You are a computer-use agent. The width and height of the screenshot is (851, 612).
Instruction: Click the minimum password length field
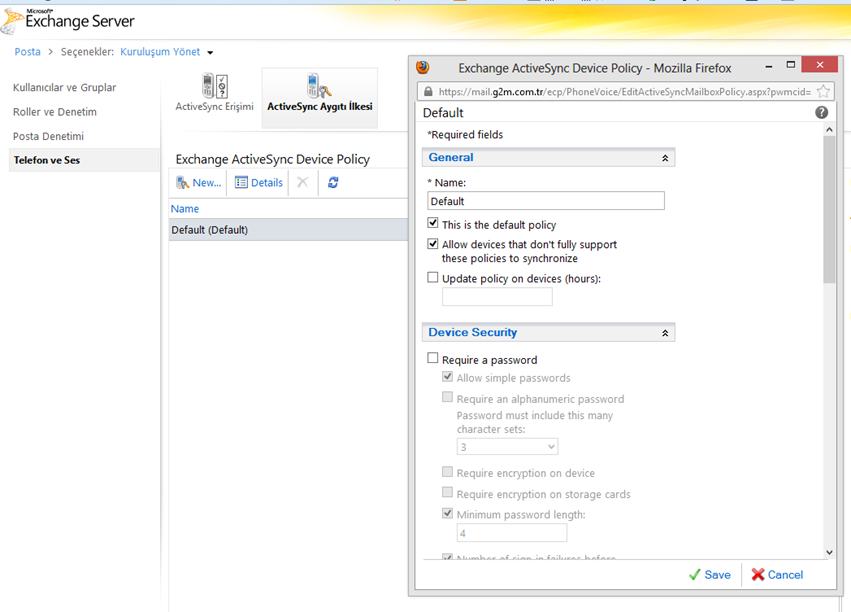512,533
